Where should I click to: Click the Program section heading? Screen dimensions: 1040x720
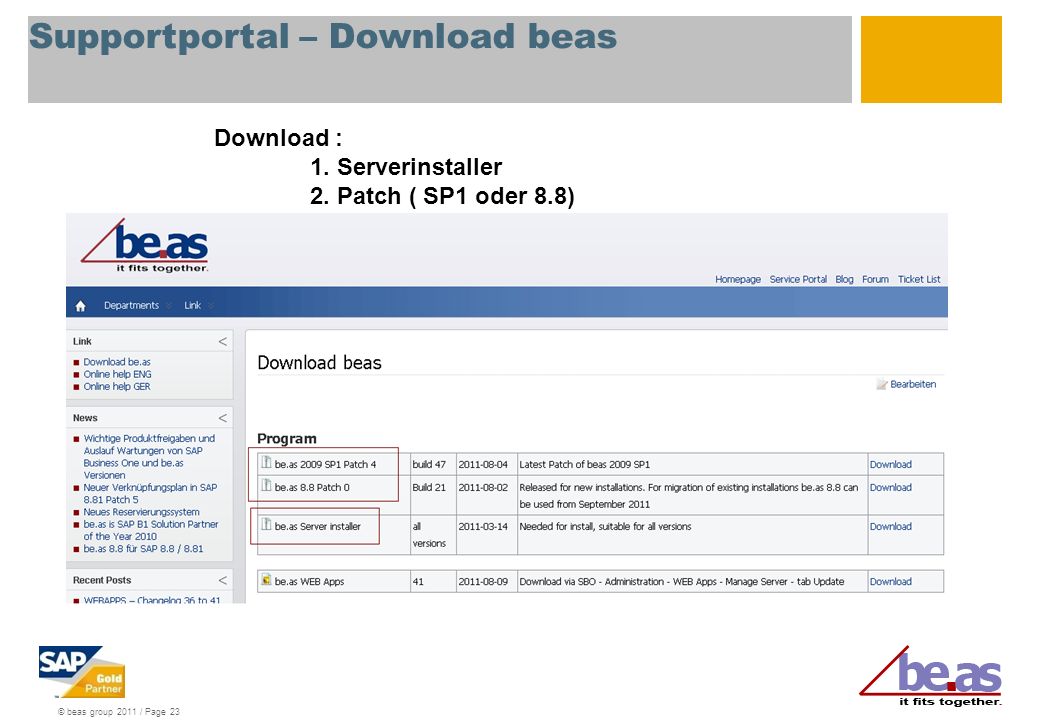[x=287, y=439]
